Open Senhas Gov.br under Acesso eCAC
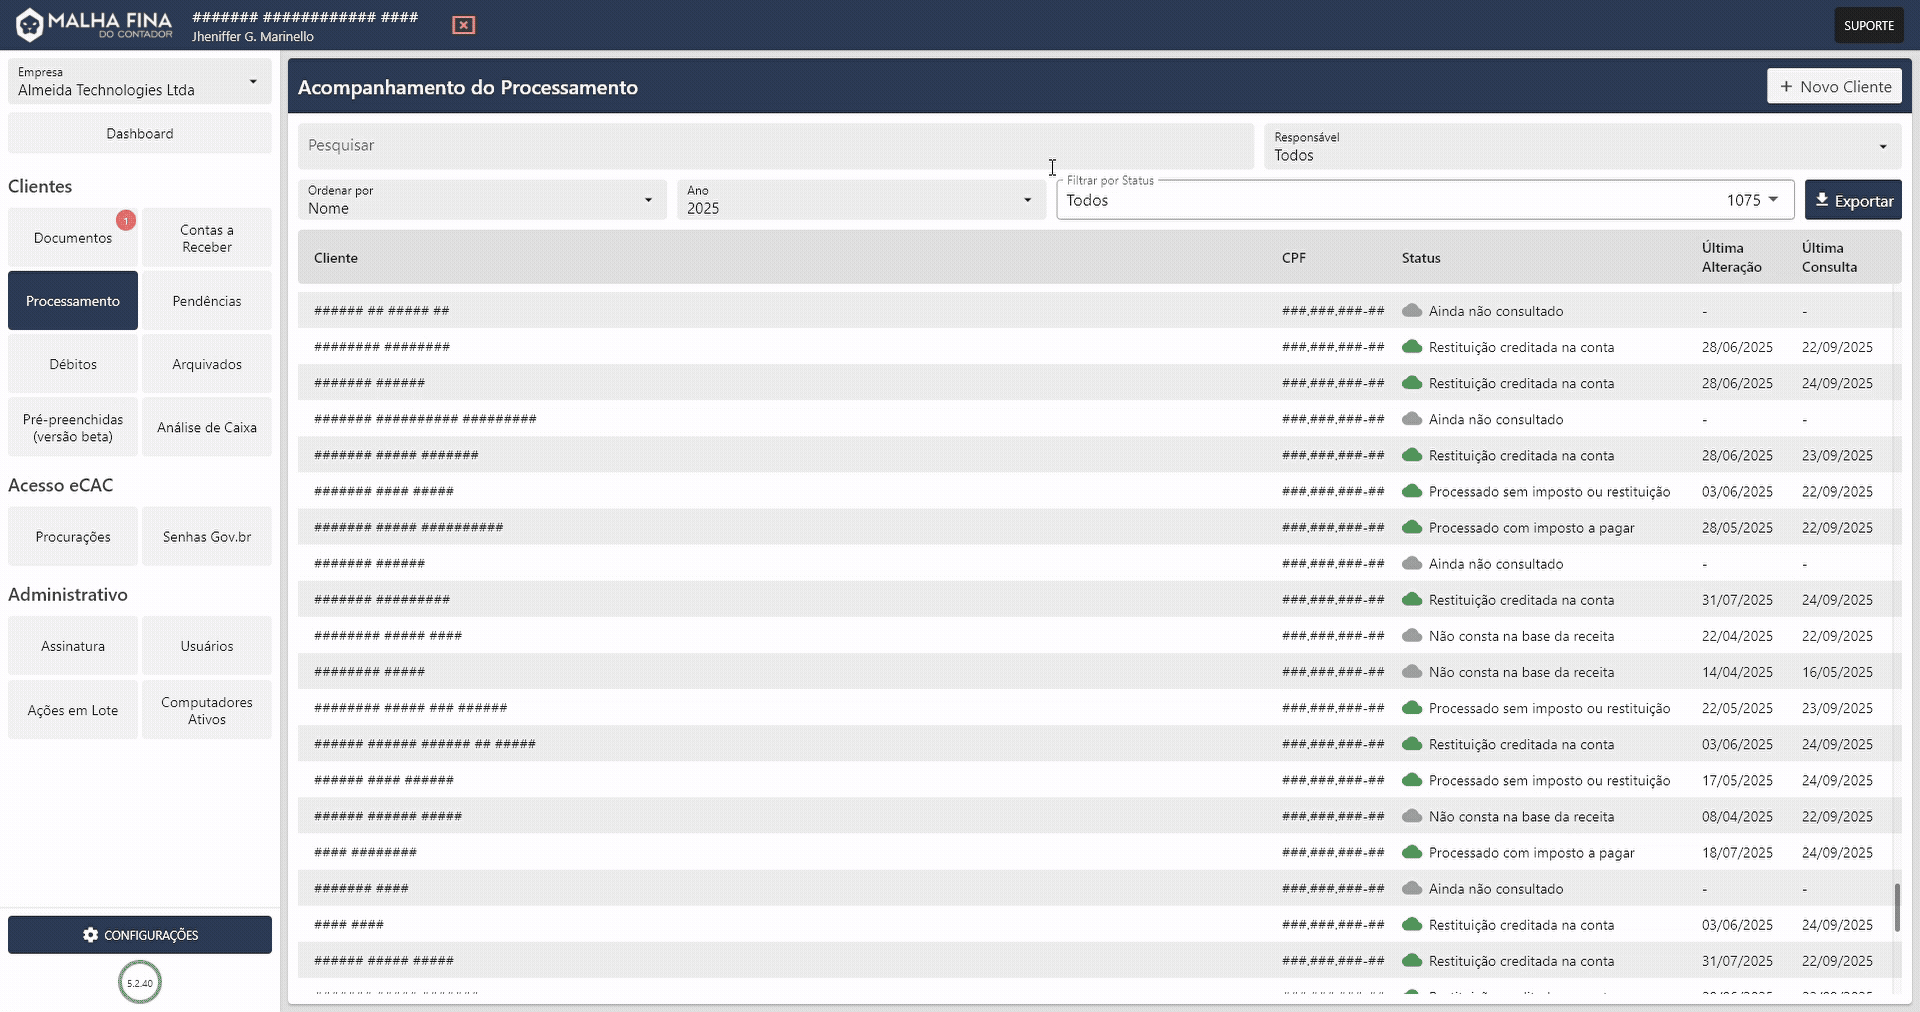 [206, 536]
